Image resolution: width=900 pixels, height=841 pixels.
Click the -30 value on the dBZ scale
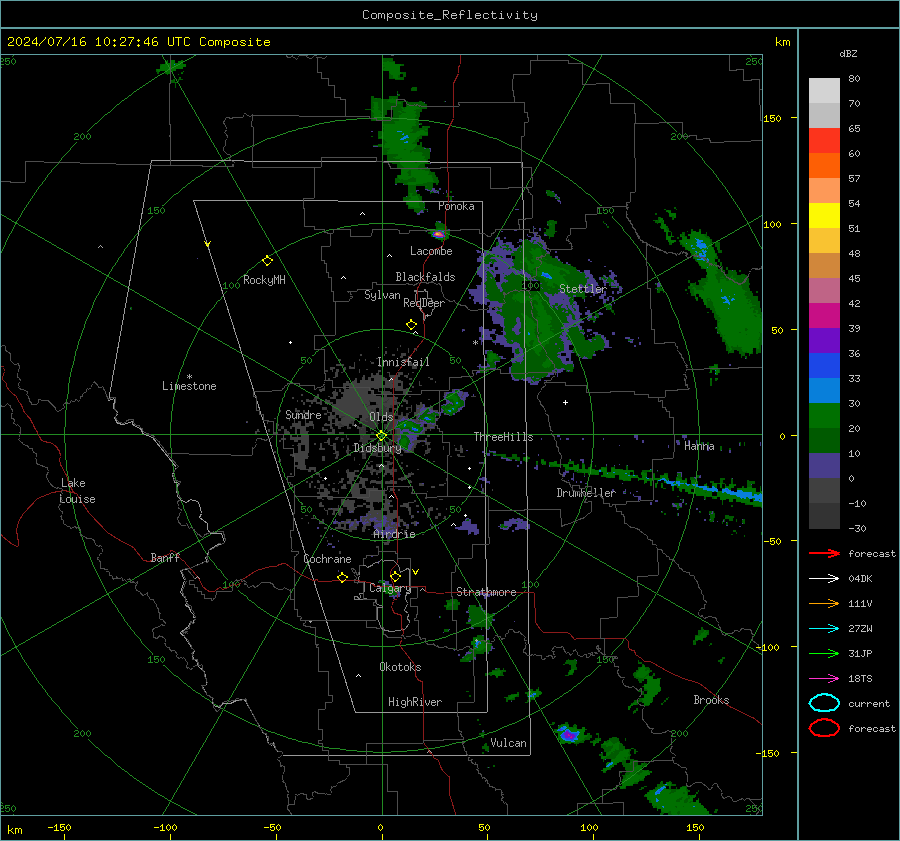click(857, 528)
